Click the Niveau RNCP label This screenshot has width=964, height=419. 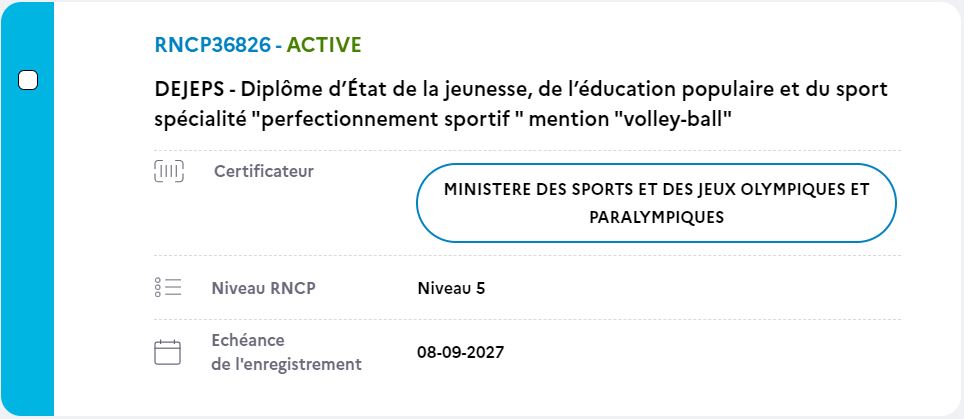tap(263, 288)
